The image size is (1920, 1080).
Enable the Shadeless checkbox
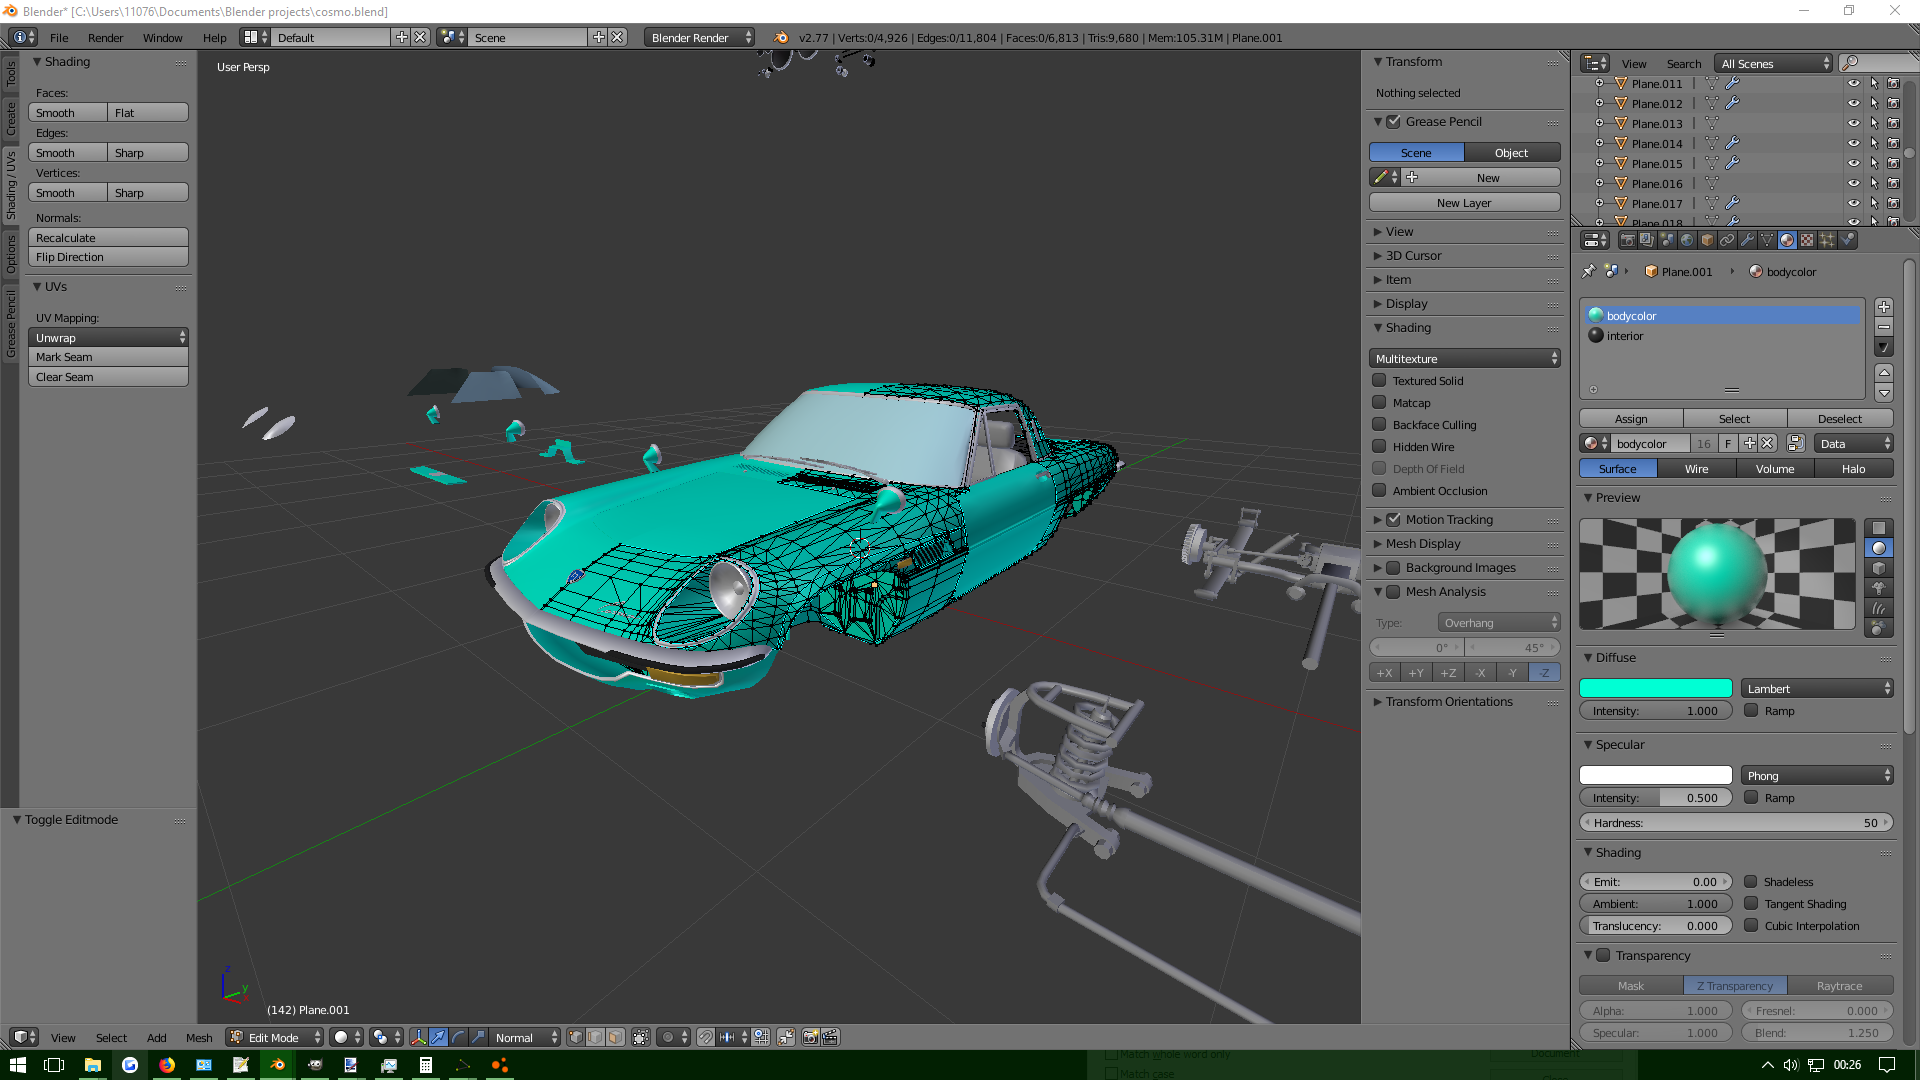1751,882
